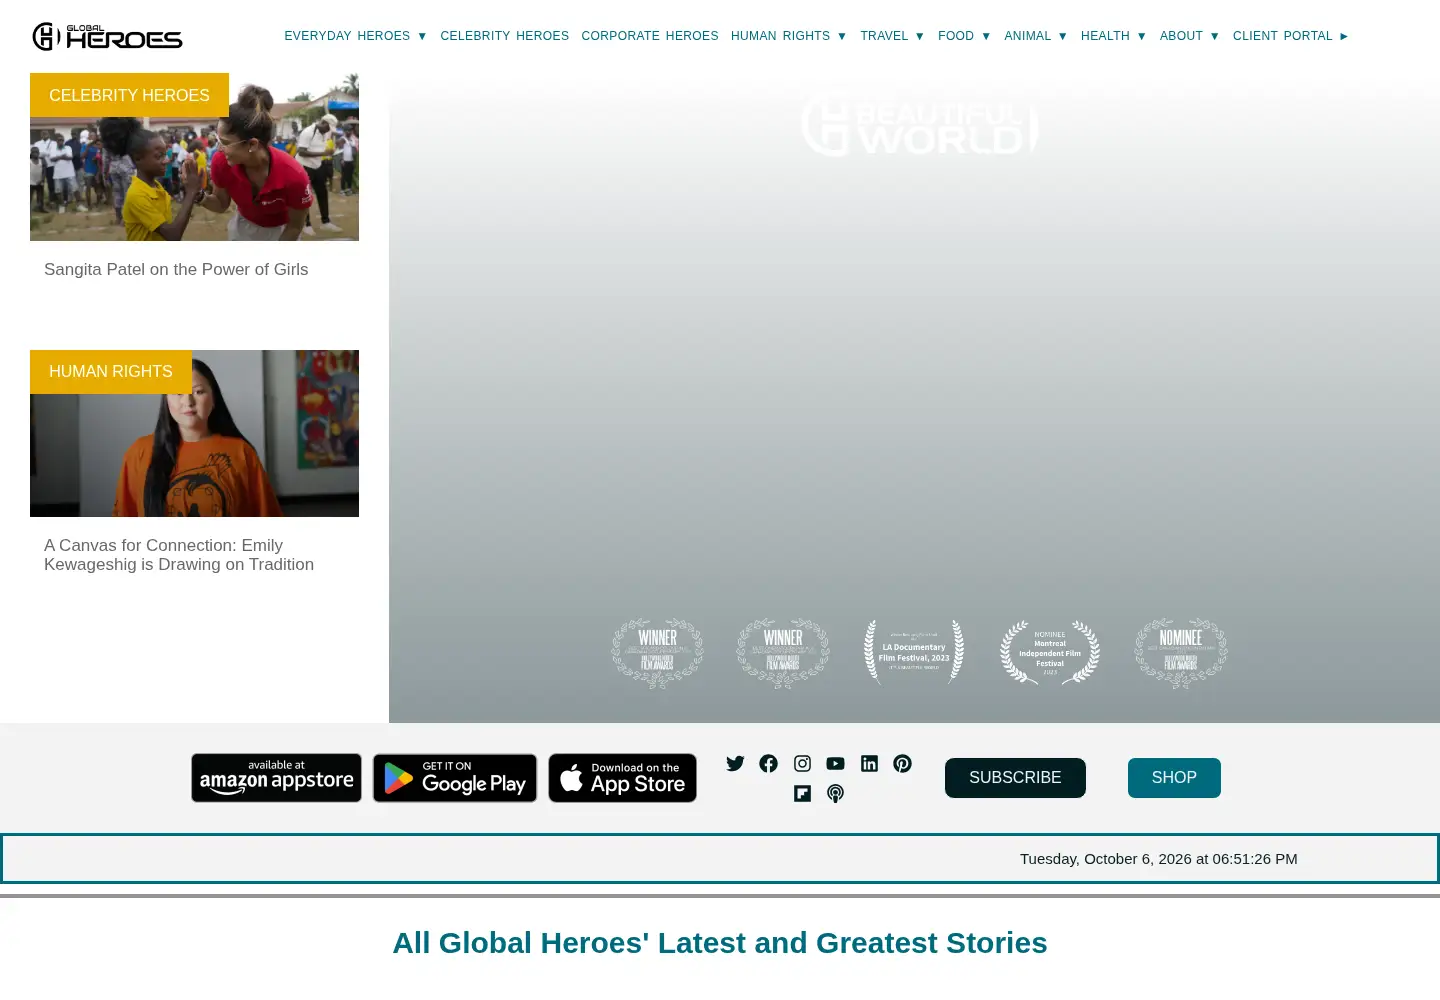Expand the Health dropdown menu
The width and height of the screenshot is (1440, 1000).
coord(1113,36)
